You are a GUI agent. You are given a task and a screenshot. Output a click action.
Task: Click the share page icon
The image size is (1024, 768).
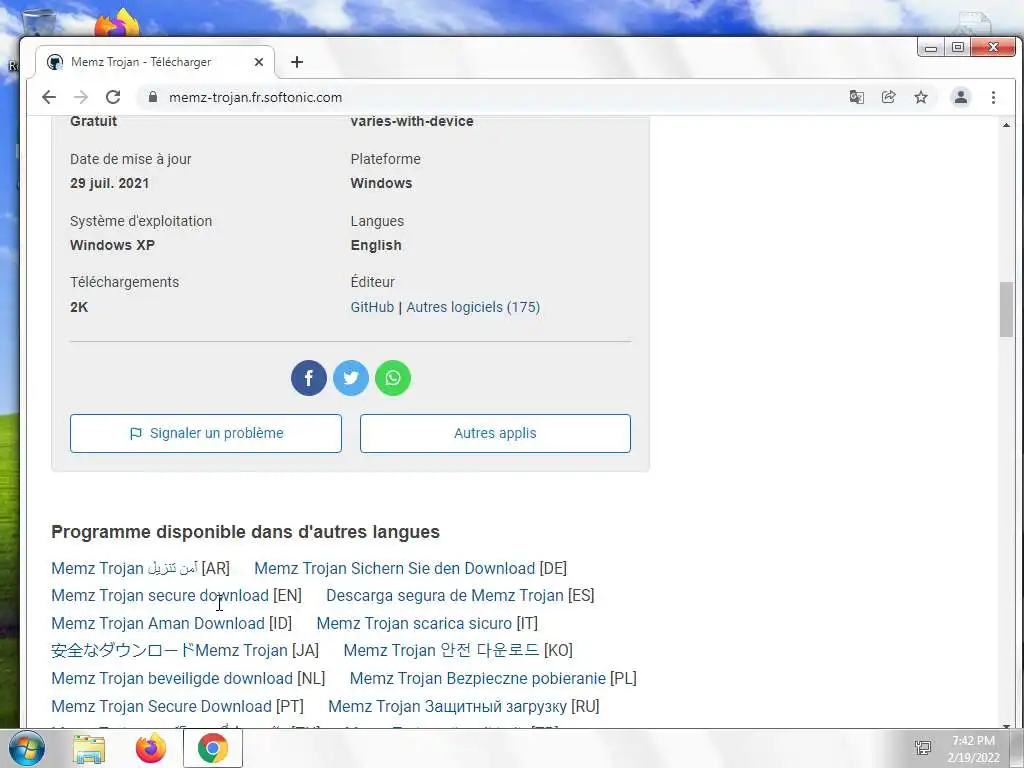[888, 97]
